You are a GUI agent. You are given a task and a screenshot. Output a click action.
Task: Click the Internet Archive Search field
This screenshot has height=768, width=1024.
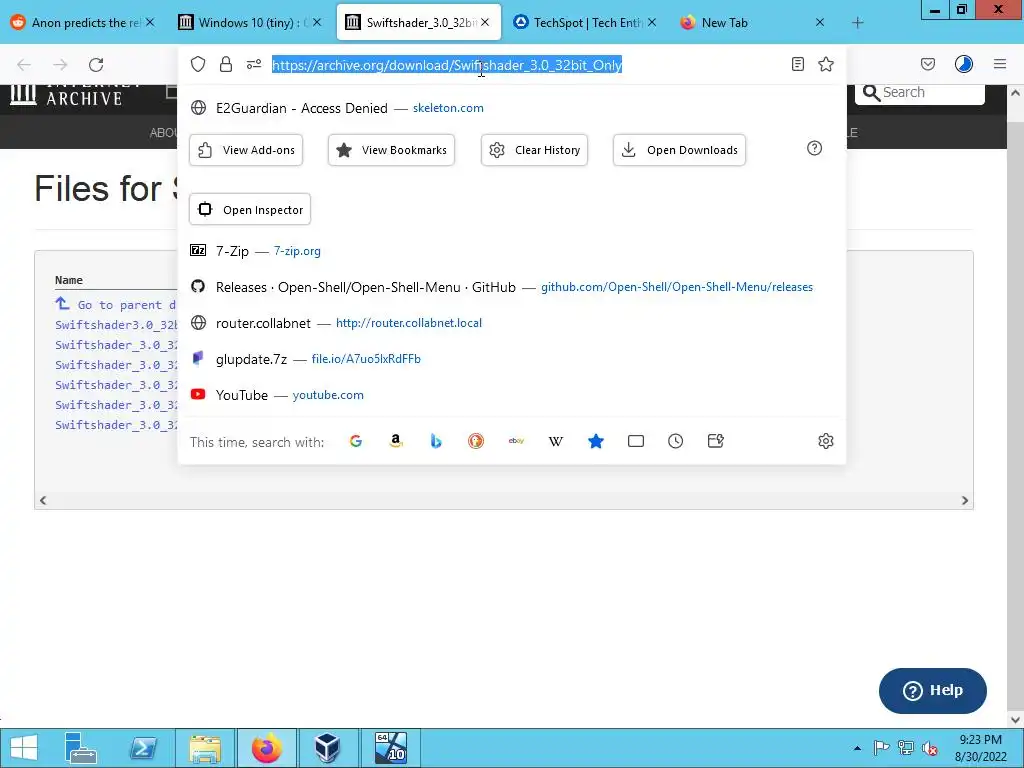pos(920,93)
